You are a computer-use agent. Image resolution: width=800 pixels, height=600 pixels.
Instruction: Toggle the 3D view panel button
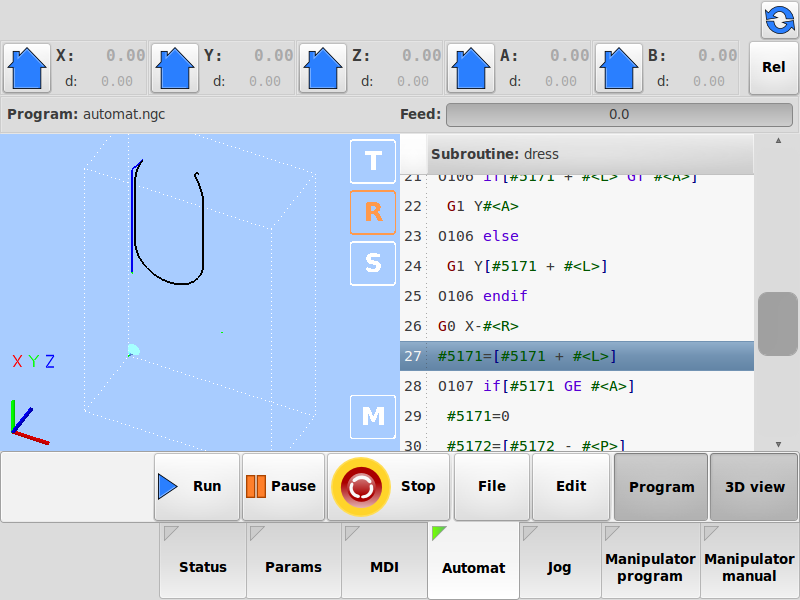[x=755, y=487]
